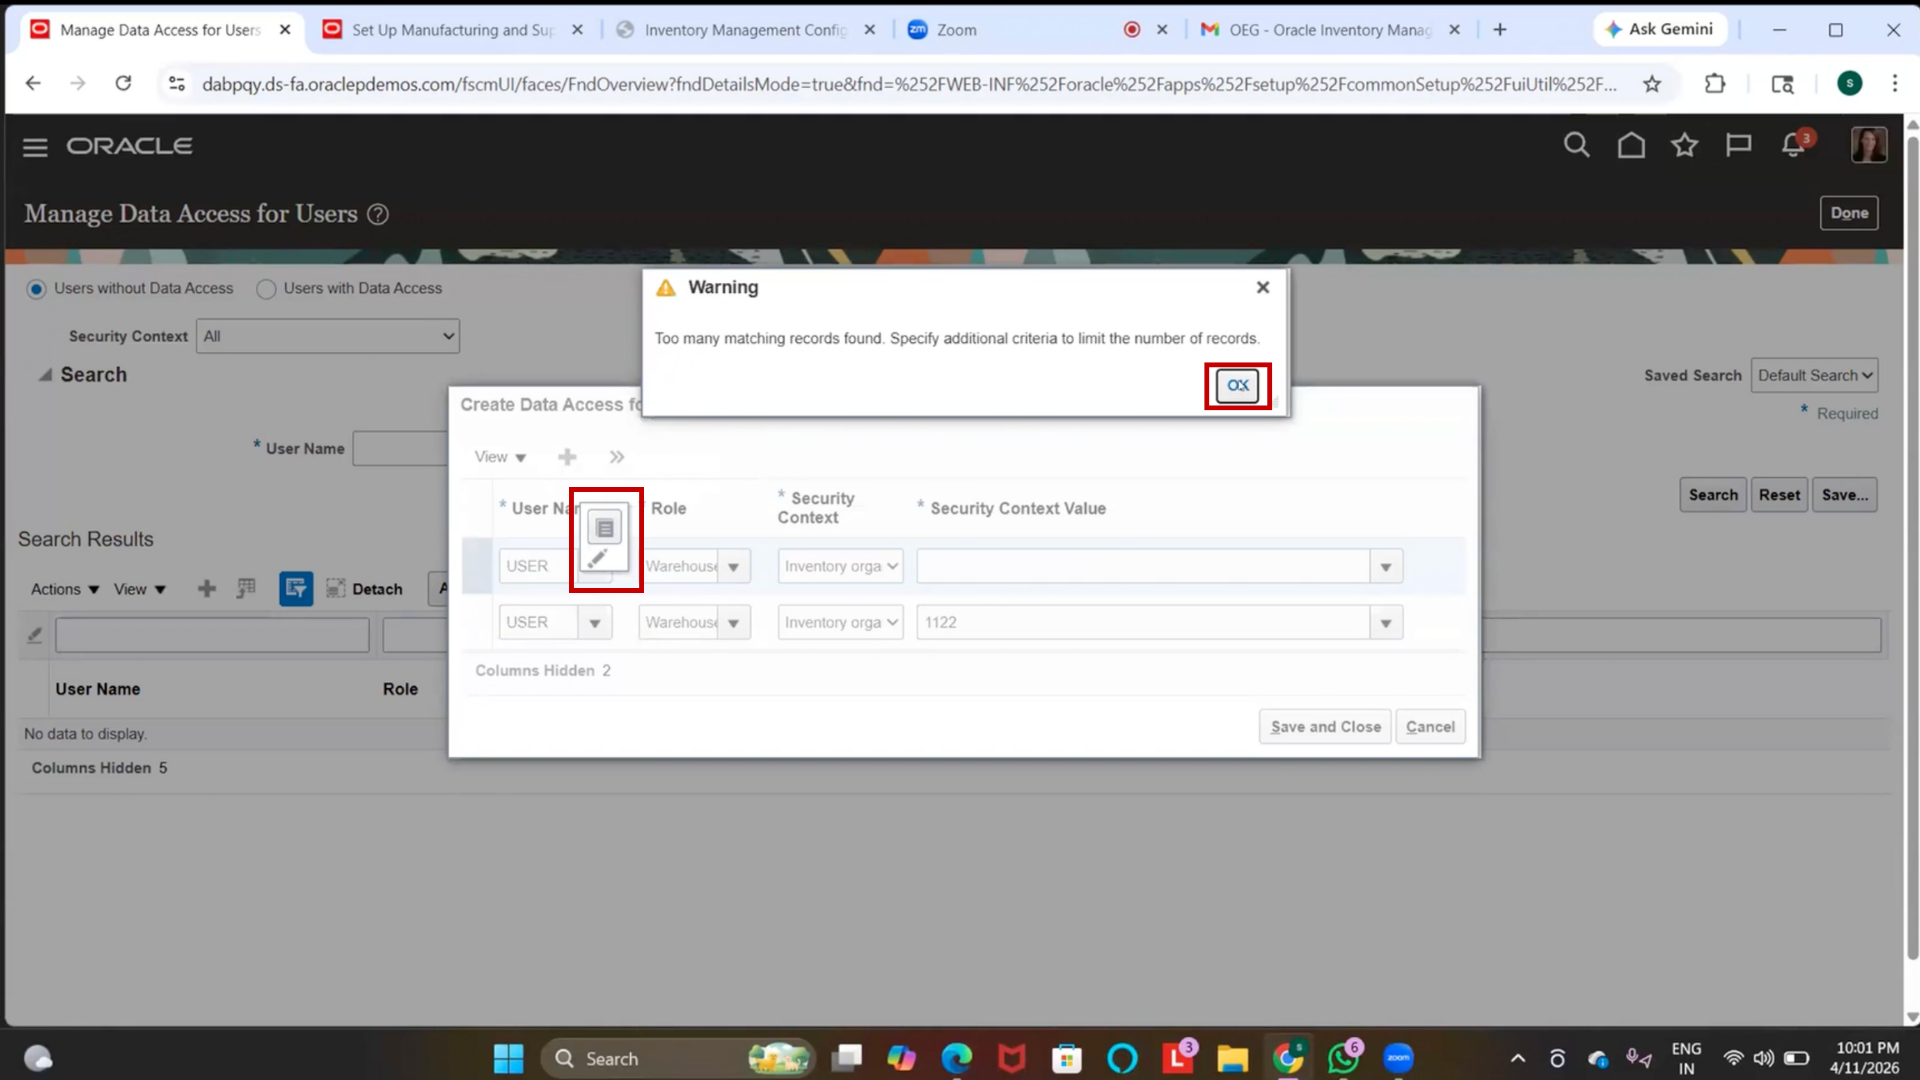Switch to Inventory Management Config tab
Viewport: 1920px width, 1080px height.
[x=745, y=30]
